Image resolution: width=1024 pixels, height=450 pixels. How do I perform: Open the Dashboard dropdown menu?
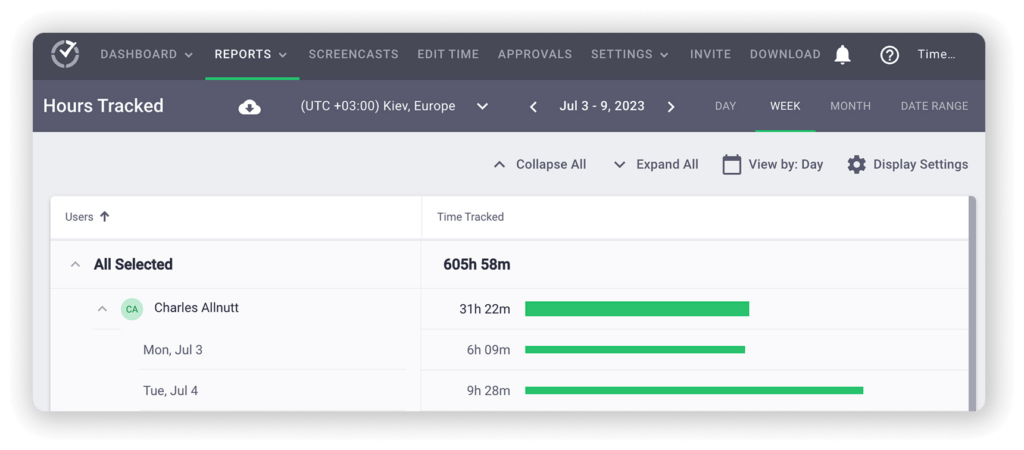tap(147, 55)
